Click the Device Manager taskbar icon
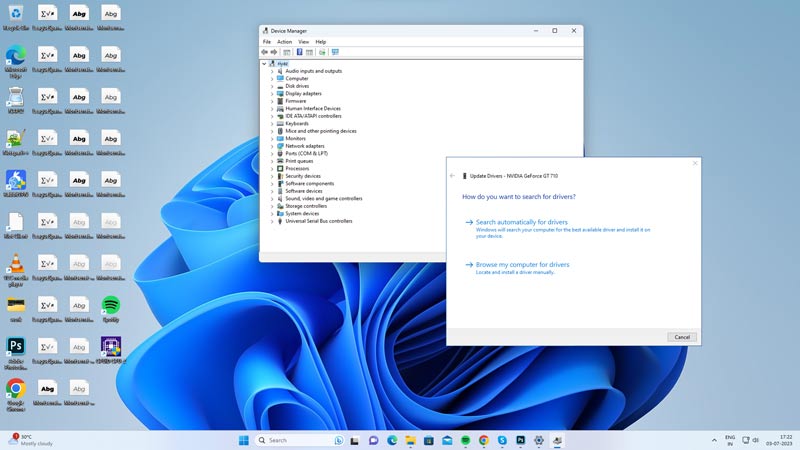 coord(557,440)
